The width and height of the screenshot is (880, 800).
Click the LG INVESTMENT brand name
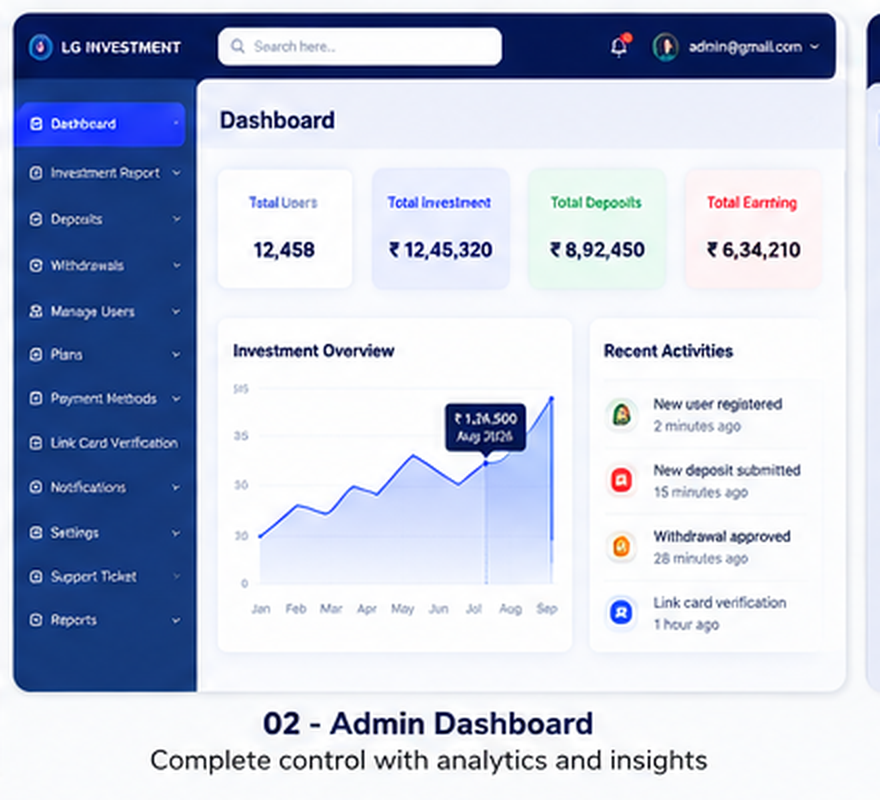coord(121,47)
